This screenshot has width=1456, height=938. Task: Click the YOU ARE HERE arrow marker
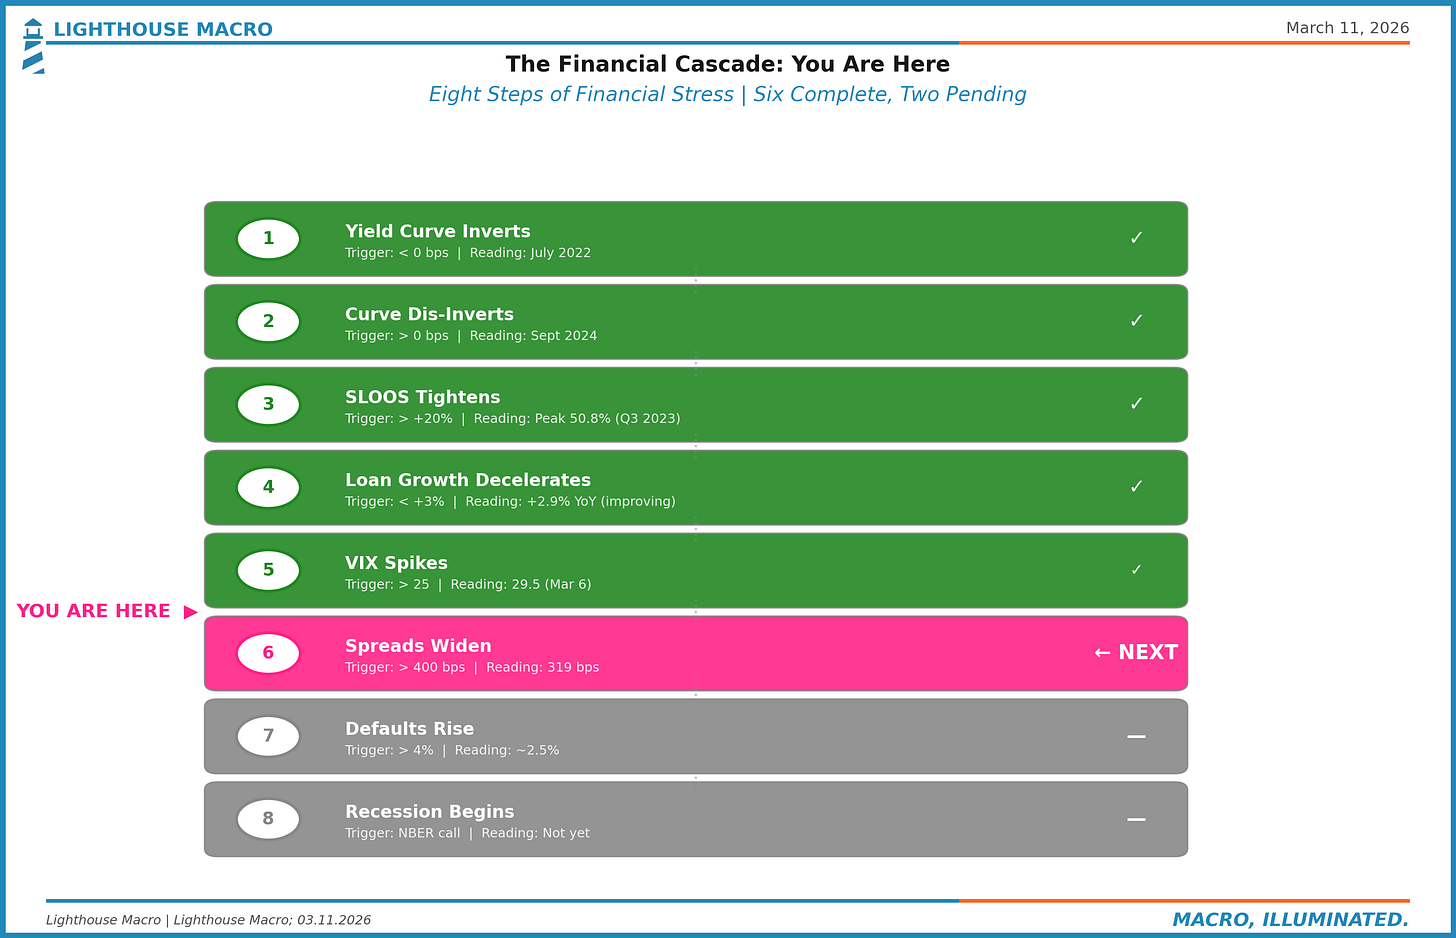(191, 612)
